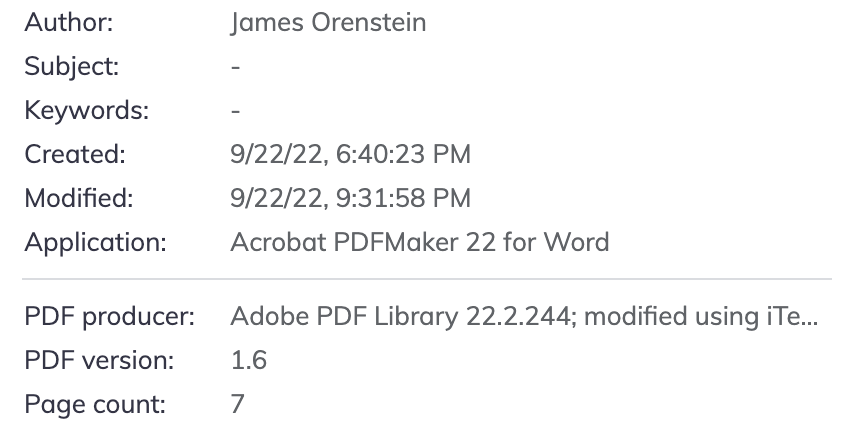The height and width of the screenshot is (430, 866).
Task: Click the Keywords field label
Action: 86,110
